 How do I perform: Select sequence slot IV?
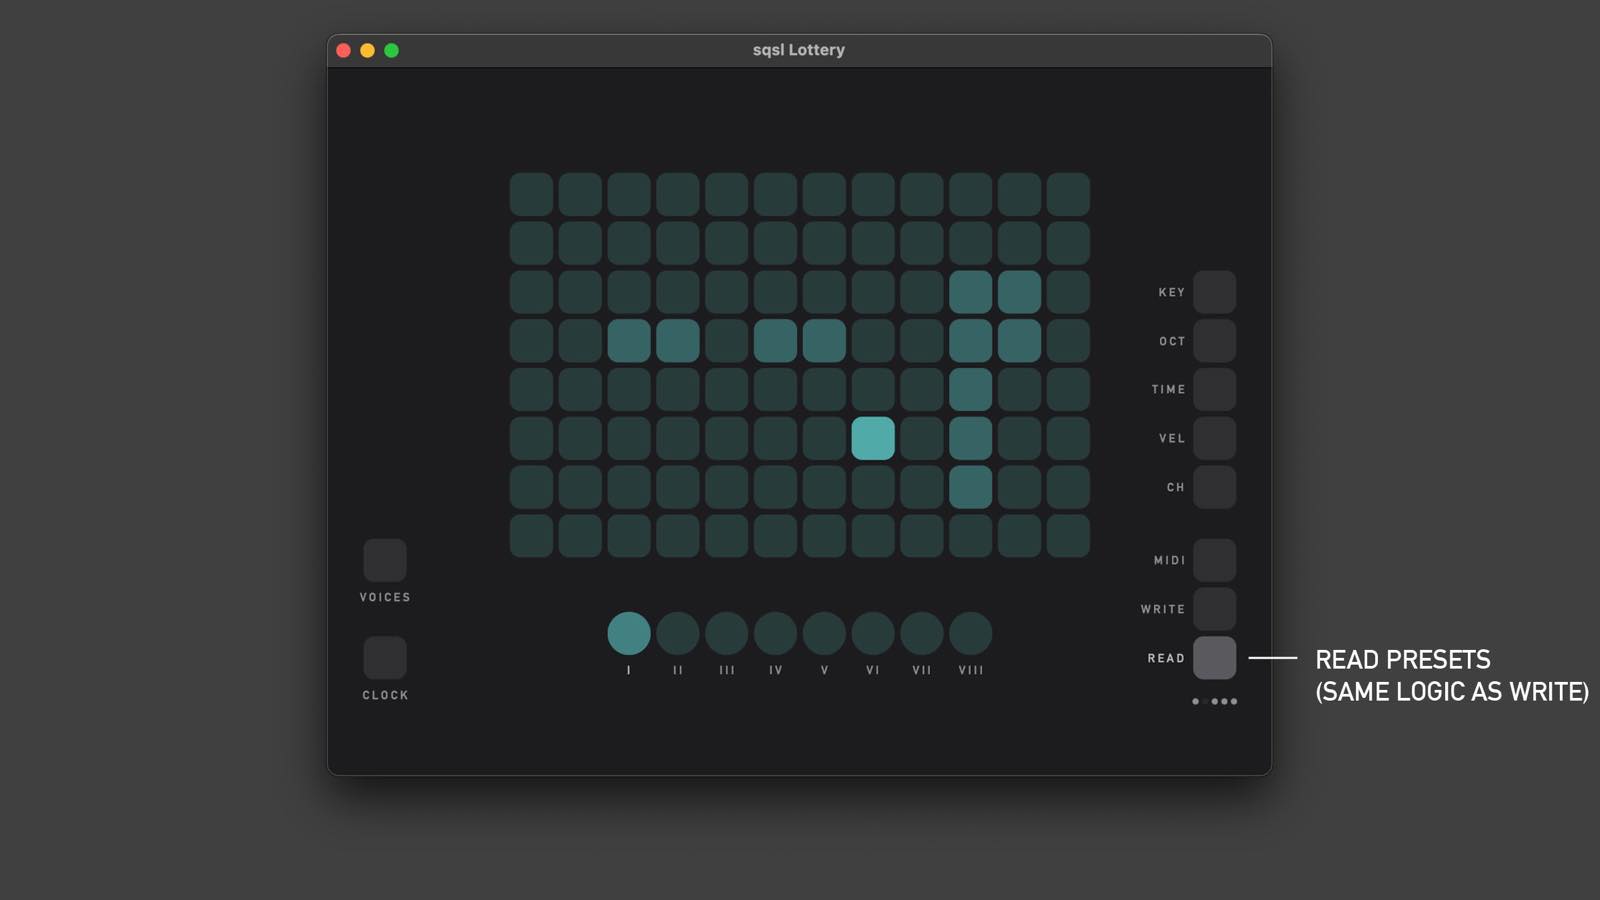(775, 633)
